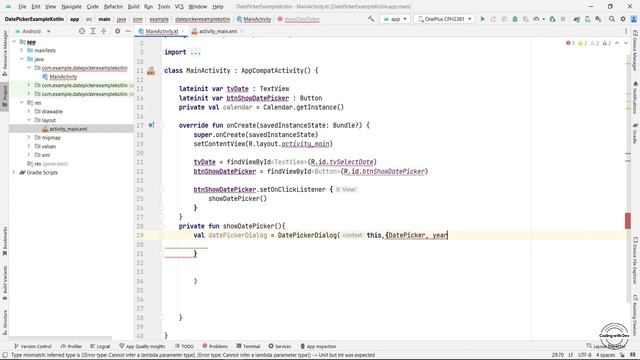Toggle the Resource Manager side panel

[4, 53]
